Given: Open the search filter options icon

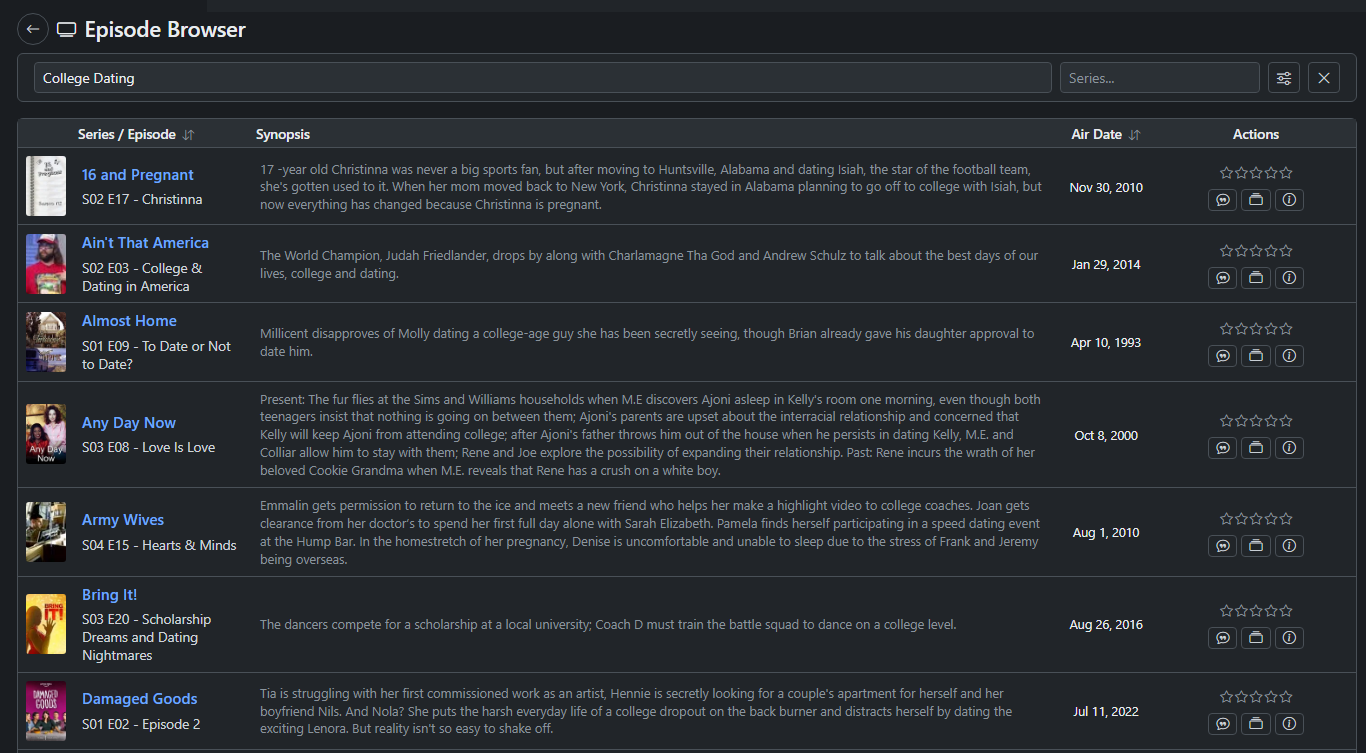Looking at the screenshot, I should tap(1283, 77).
